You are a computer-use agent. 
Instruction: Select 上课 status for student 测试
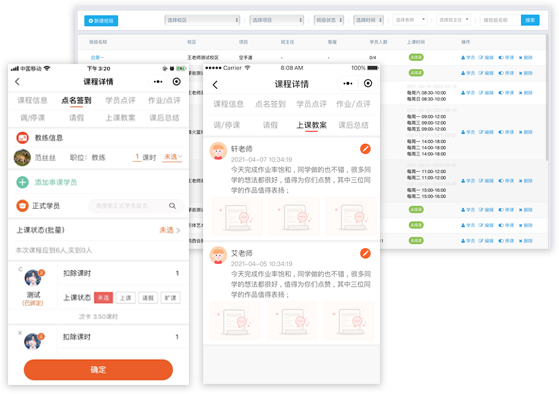pyautogui.click(x=125, y=298)
